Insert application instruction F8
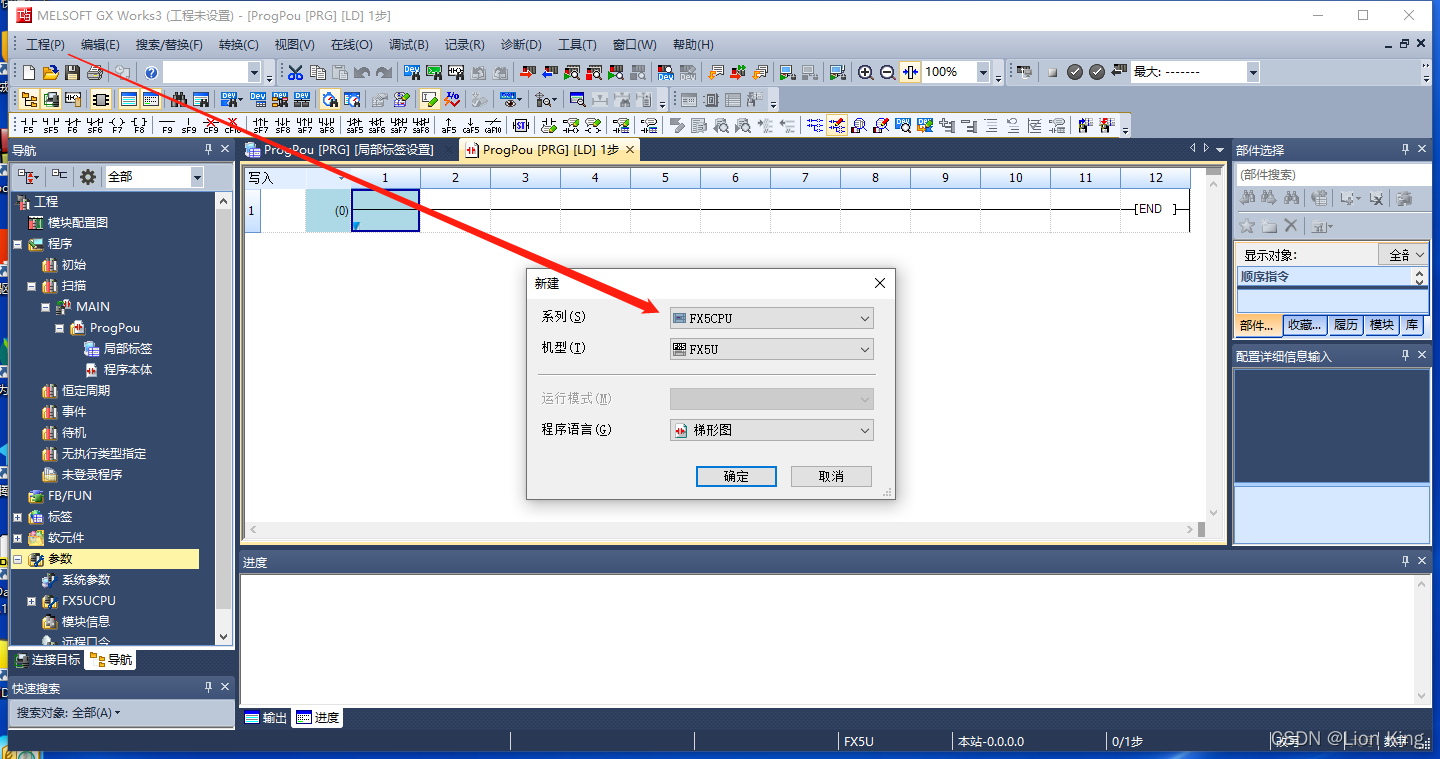Image resolution: width=1440 pixels, height=759 pixels. click(x=140, y=125)
